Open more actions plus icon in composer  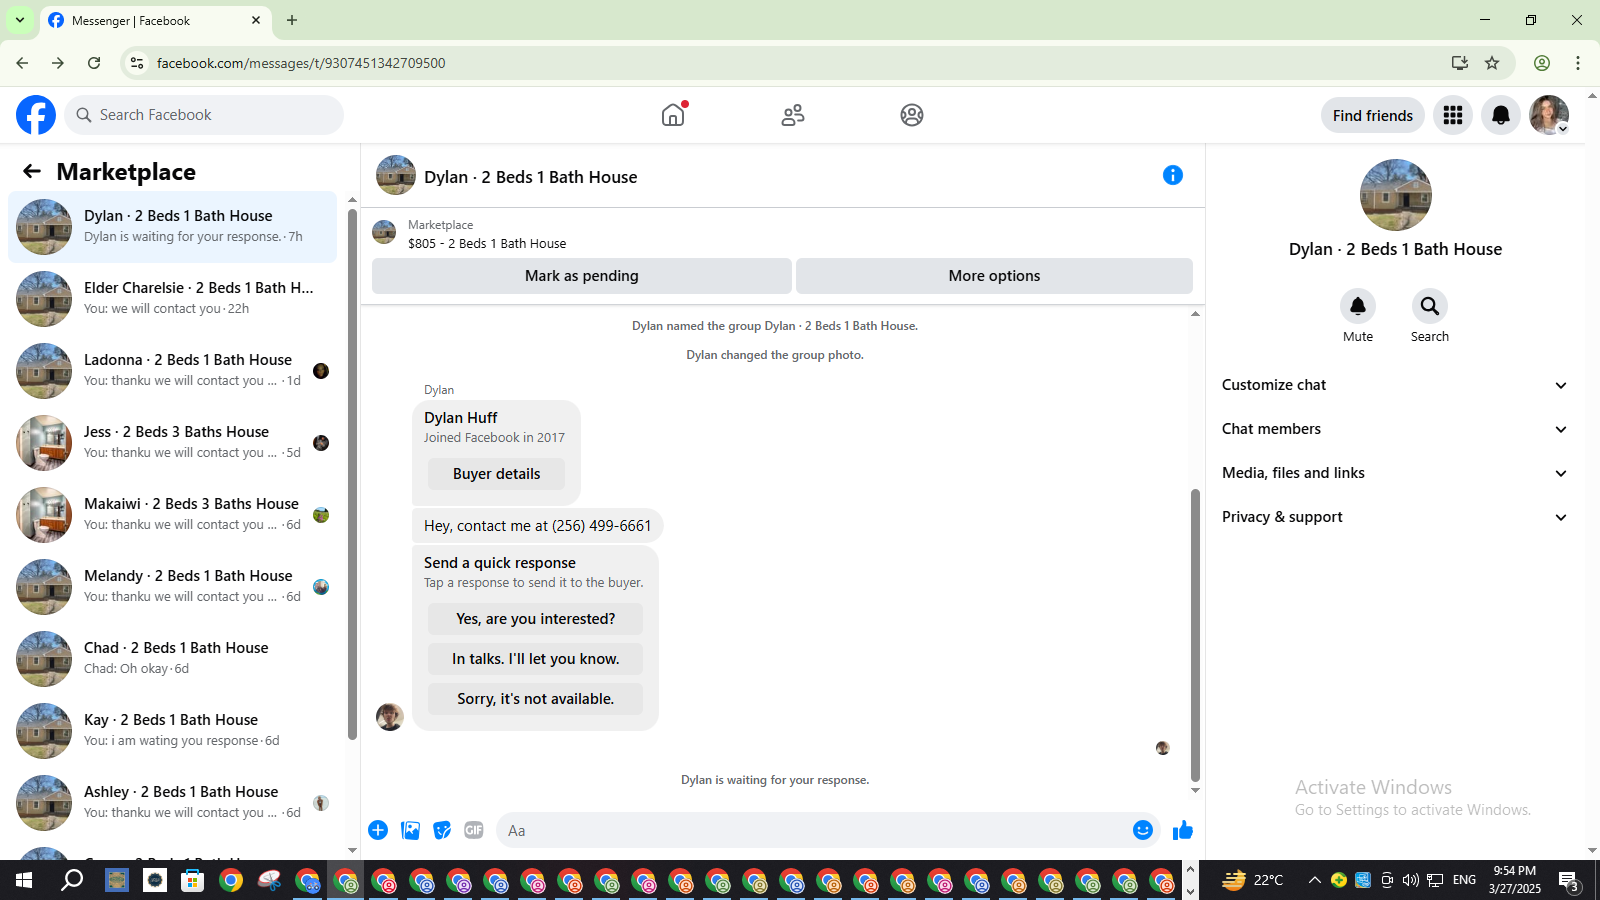[378, 830]
